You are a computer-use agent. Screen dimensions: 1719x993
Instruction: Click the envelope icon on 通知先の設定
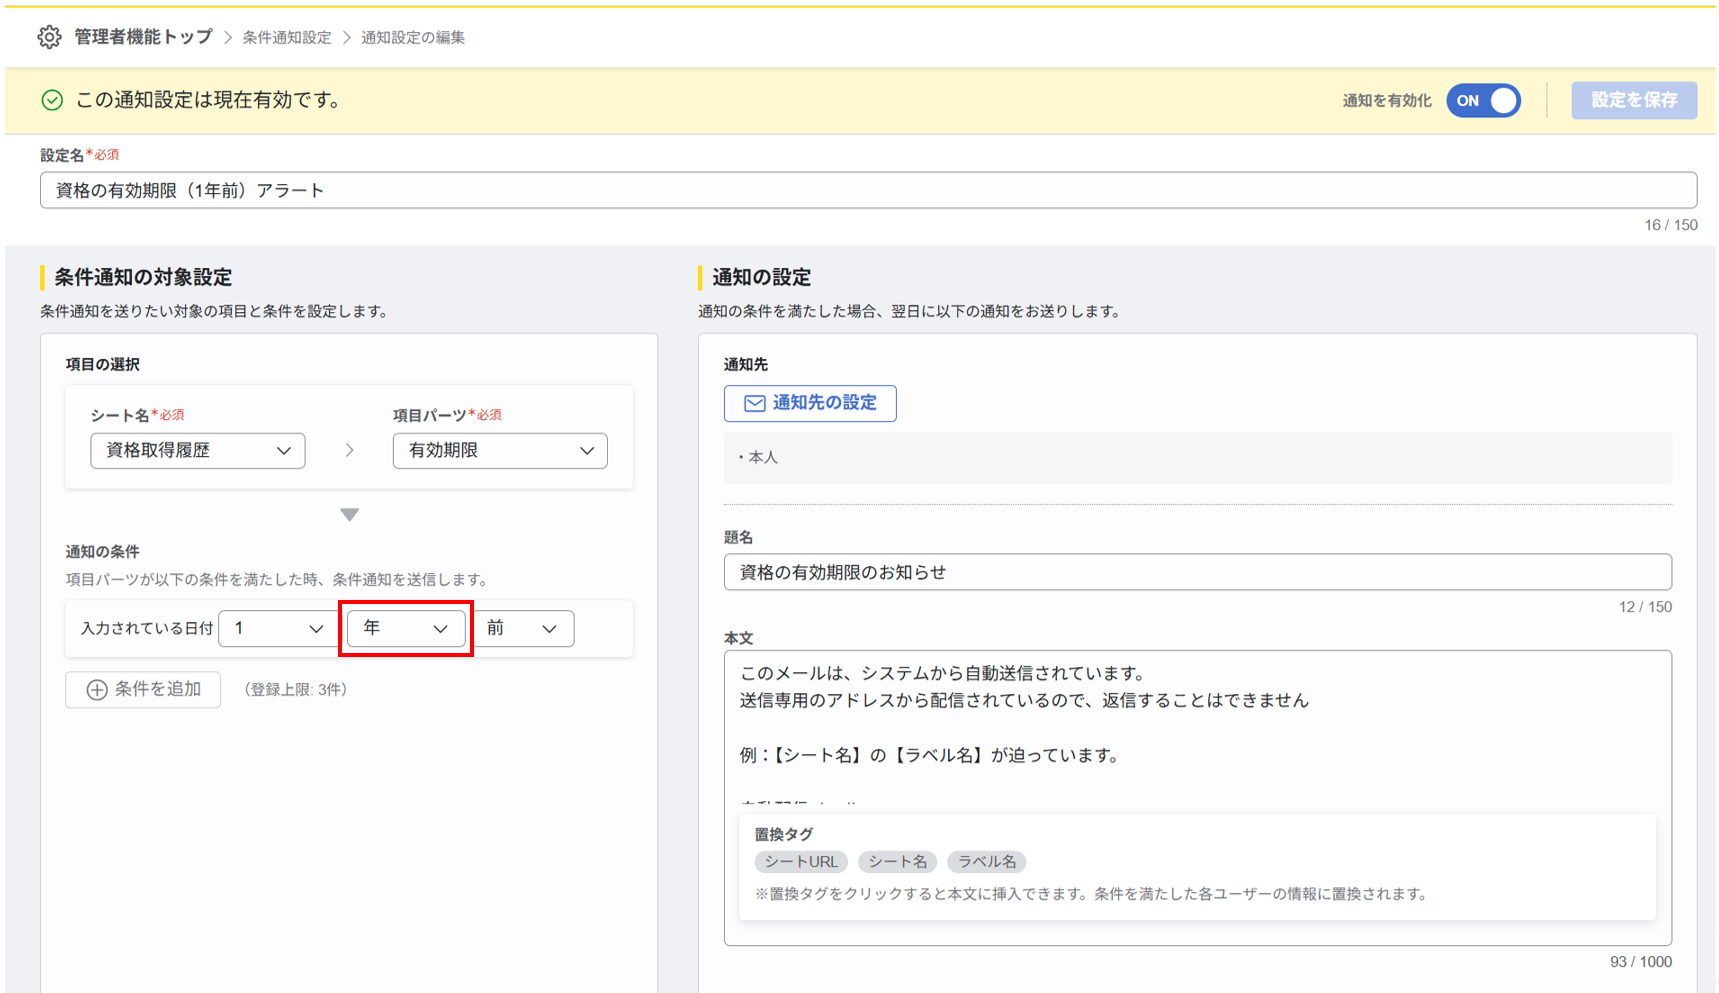click(755, 403)
